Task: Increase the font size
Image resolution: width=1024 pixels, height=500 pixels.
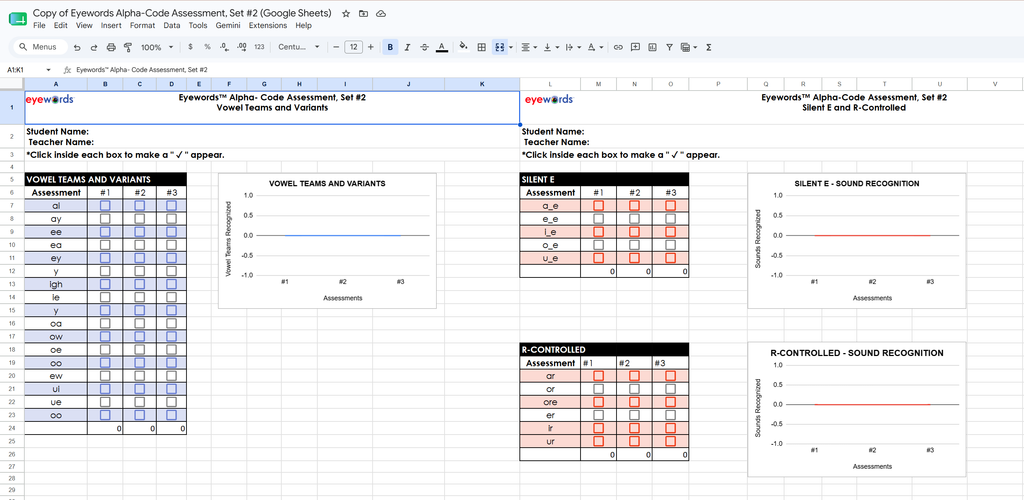Action: [371, 47]
